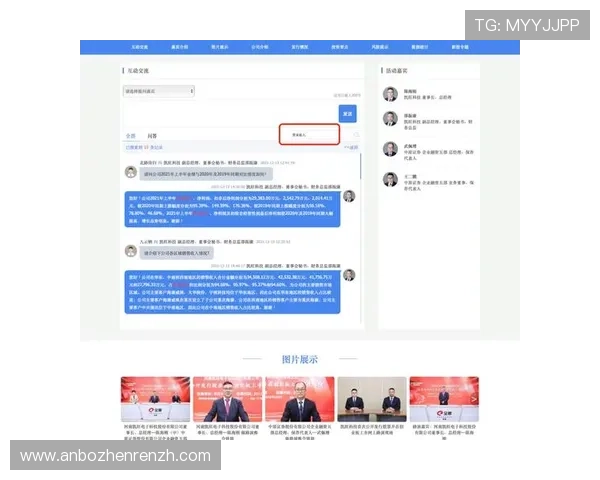
Task: Open the 公司介绍 navigation item
Action: [x=260, y=47]
